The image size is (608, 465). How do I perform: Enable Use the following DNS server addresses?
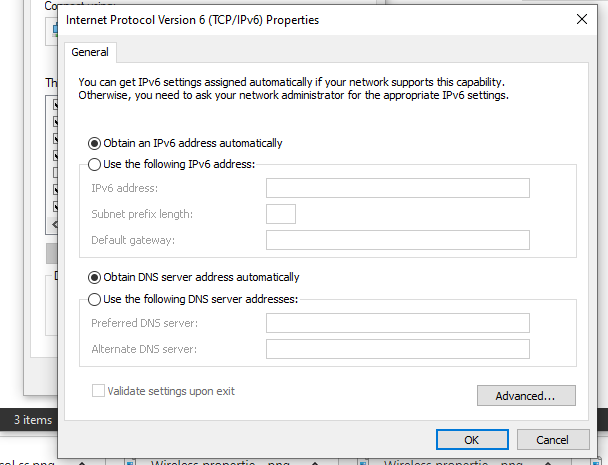pyautogui.click(x=96, y=299)
